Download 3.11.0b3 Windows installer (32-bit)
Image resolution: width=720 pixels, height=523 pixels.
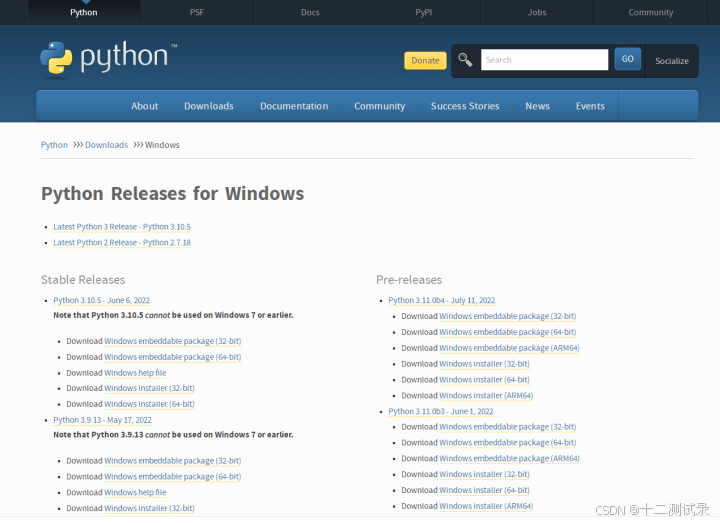(x=484, y=474)
